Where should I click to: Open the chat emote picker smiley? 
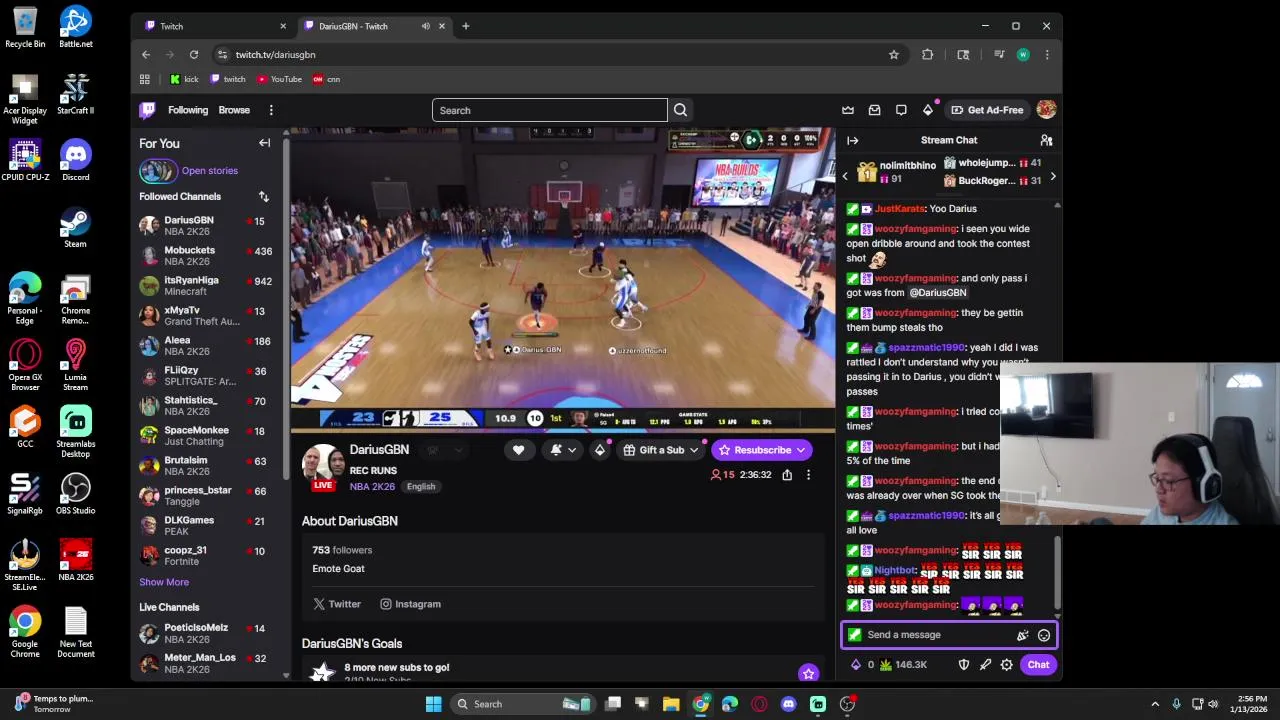(1044, 635)
